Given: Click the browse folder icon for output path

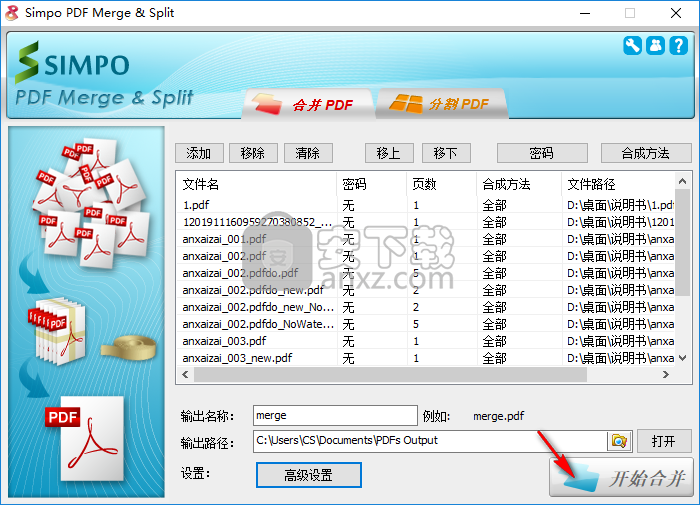Looking at the screenshot, I should point(619,441).
